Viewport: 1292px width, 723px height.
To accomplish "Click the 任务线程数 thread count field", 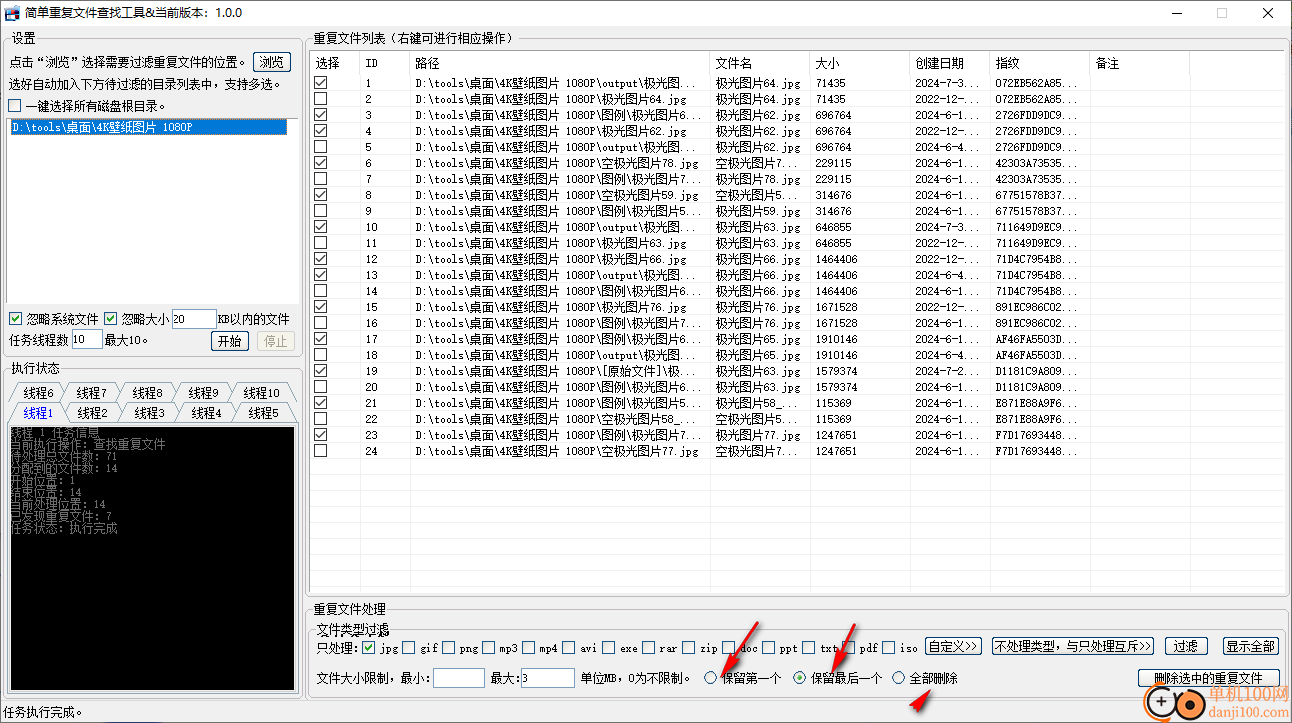I will click(87, 340).
